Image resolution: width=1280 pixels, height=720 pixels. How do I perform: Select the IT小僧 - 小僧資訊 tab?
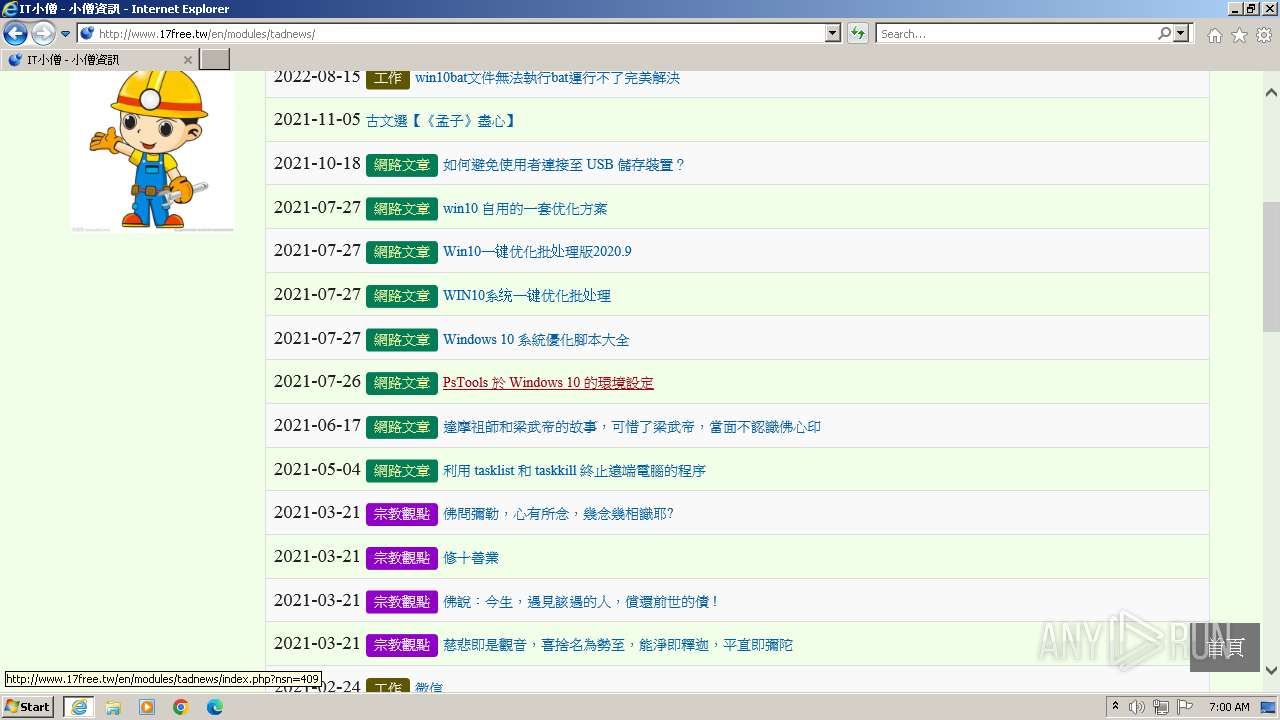pyautogui.click(x=100, y=60)
